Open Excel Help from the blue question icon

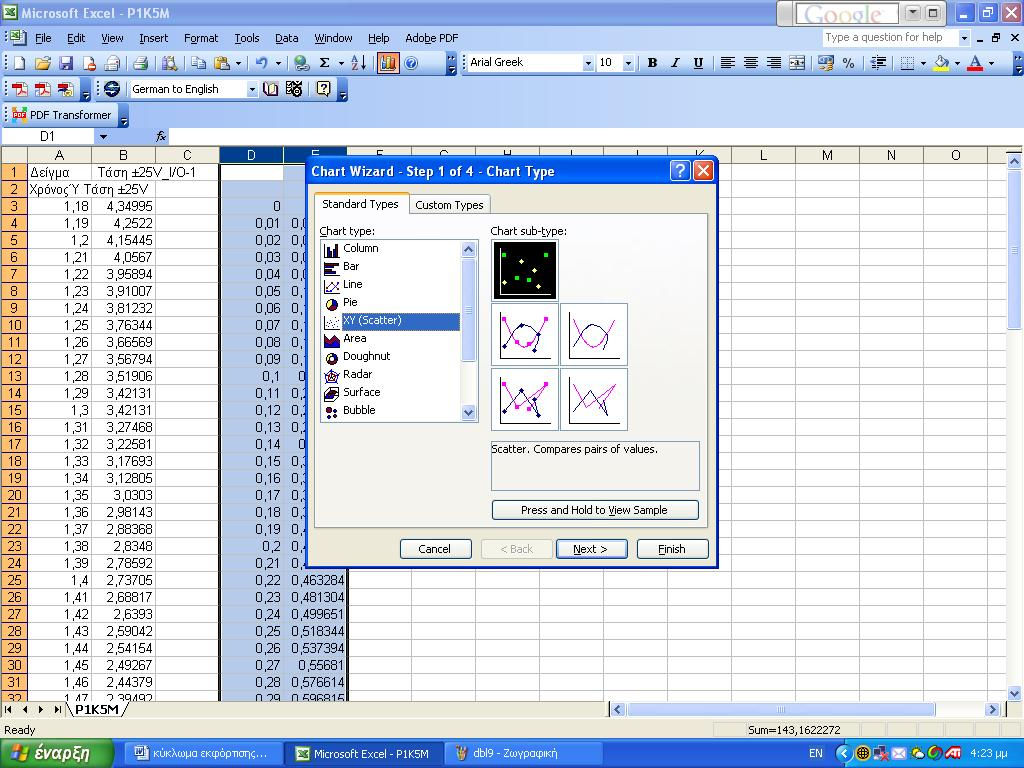coord(411,63)
